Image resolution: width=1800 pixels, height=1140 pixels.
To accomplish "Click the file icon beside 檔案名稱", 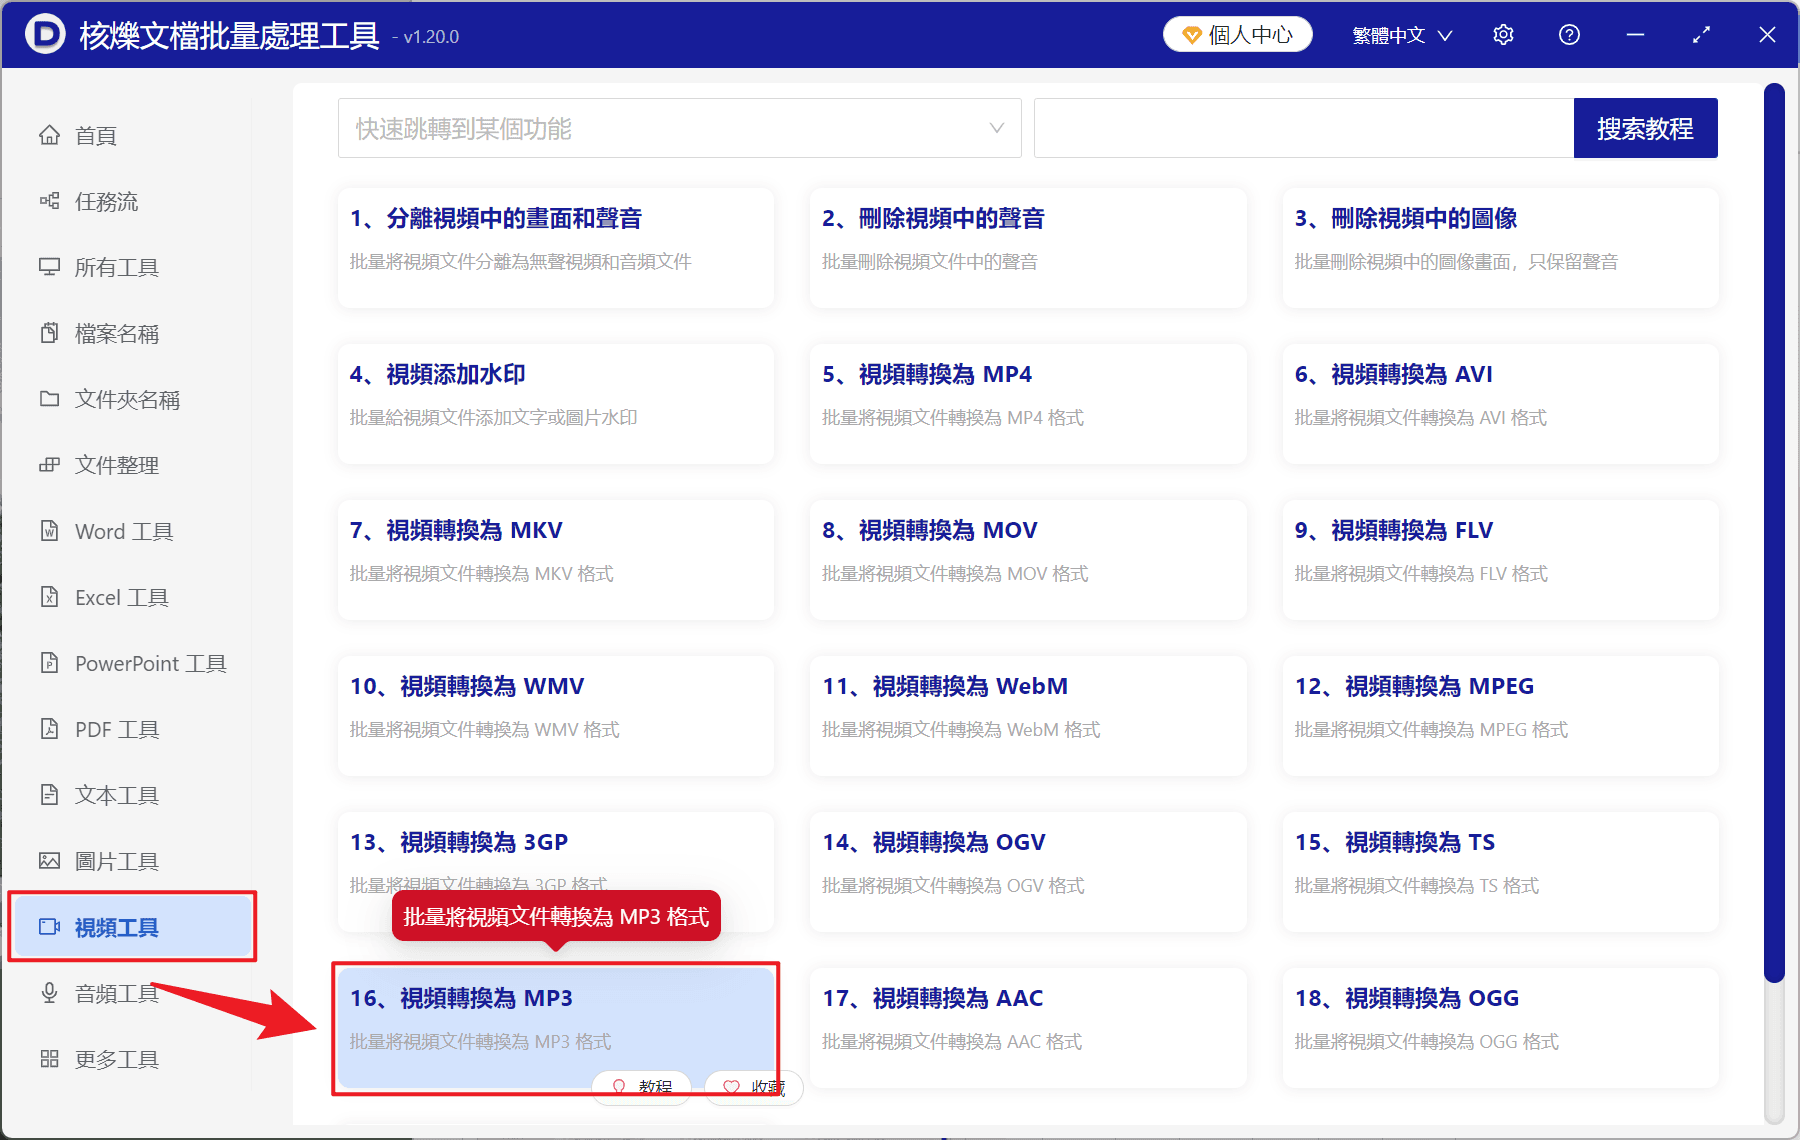I will tap(49, 333).
